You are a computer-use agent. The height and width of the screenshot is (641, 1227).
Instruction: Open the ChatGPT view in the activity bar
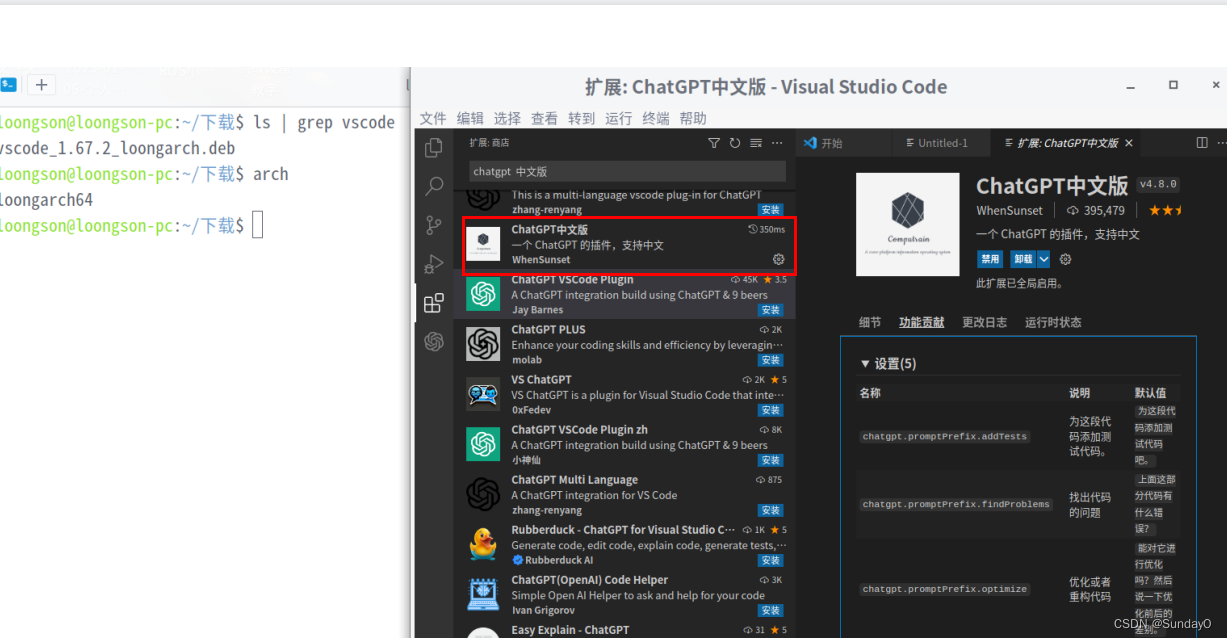tap(434, 342)
